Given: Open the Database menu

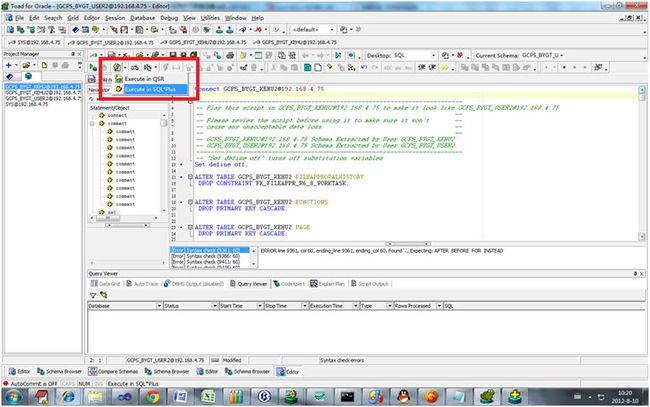Looking at the screenshot, I should click(x=143, y=18).
